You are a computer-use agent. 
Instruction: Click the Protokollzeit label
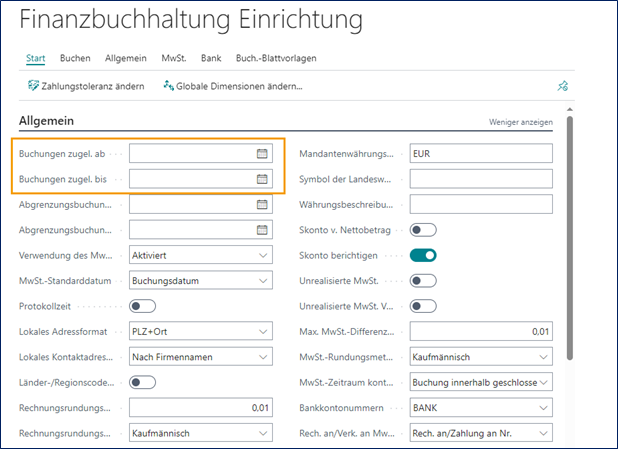45,306
